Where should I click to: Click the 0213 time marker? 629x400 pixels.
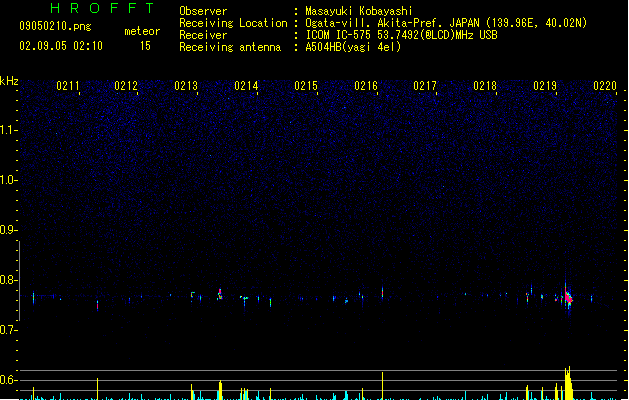point(186,86)
